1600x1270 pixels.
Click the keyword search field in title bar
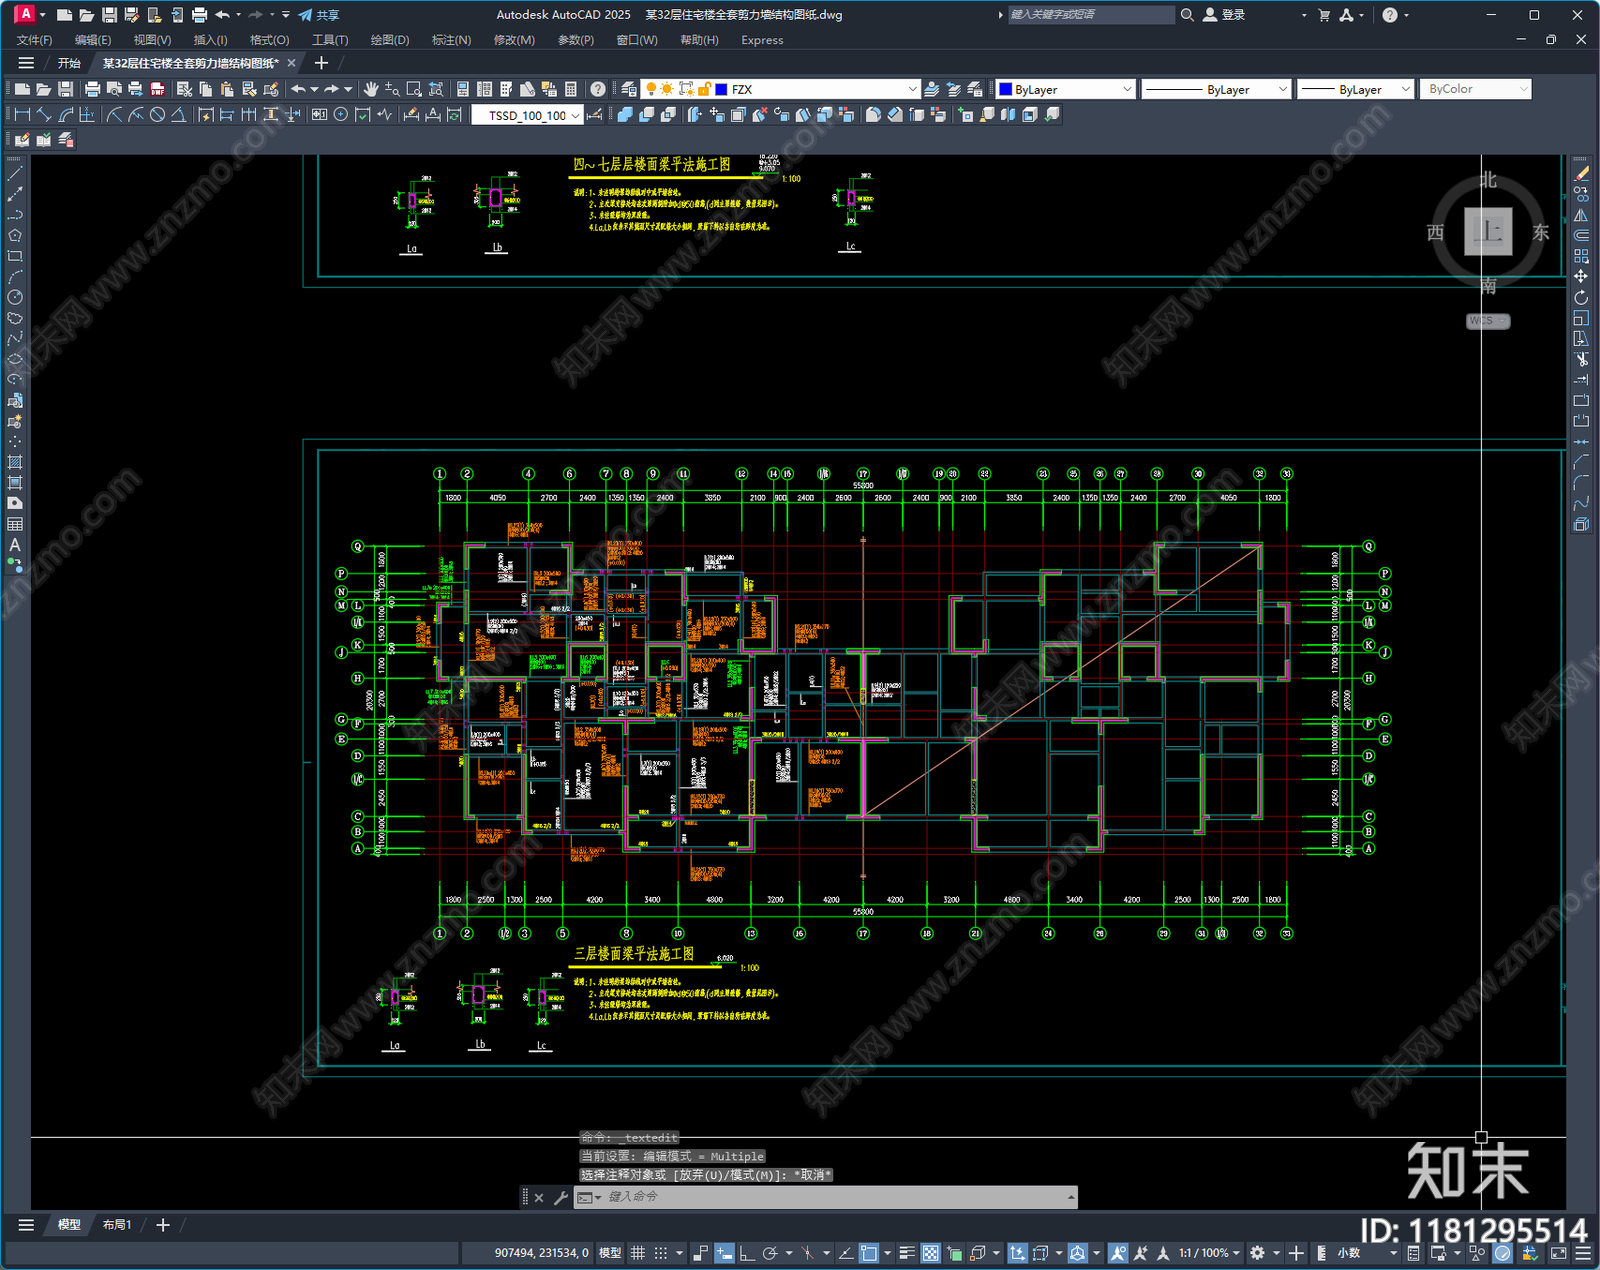click(x=1090, y=15)
